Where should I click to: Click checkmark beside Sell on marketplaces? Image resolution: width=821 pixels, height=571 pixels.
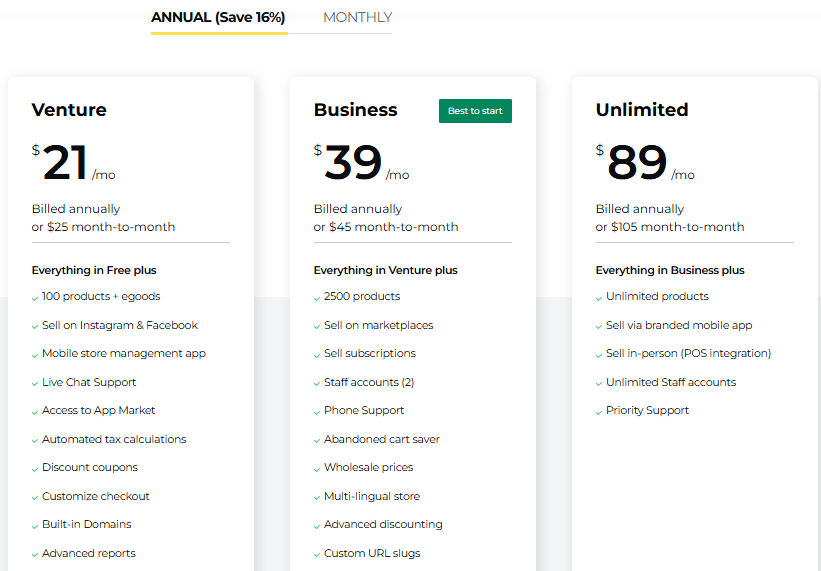point(317,327)
